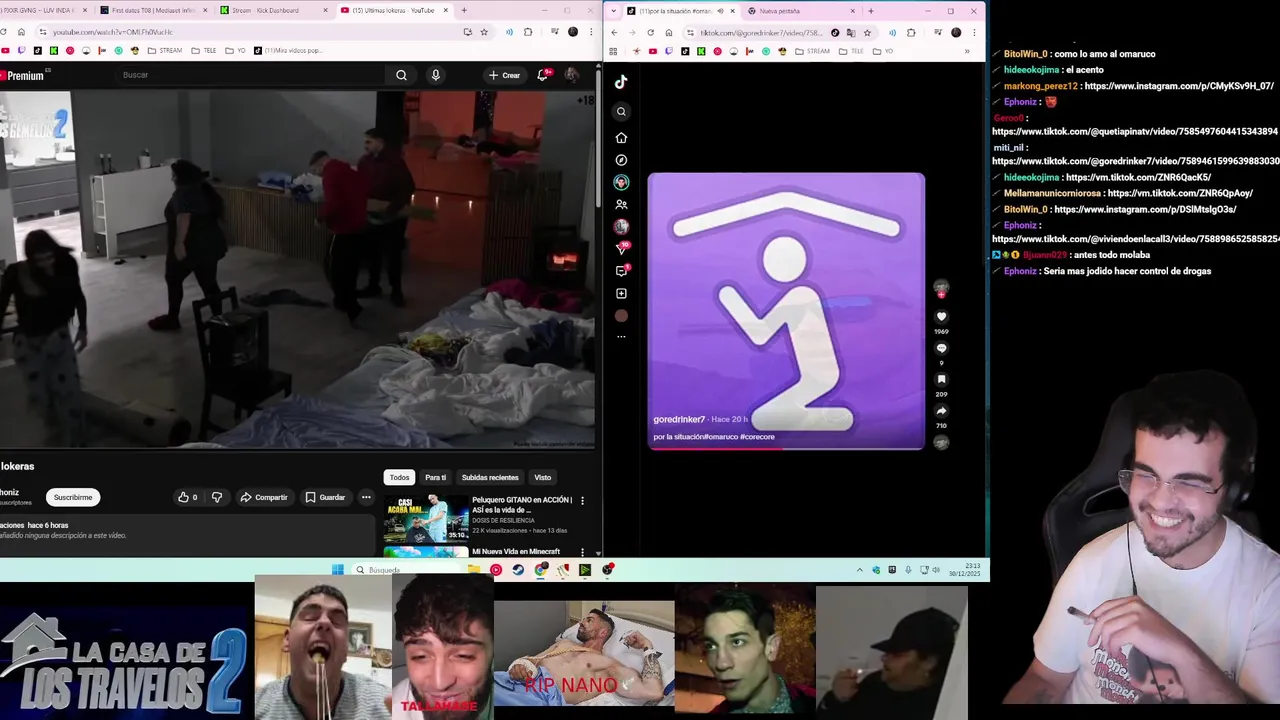This screenshot has width=1280, height=720.
Task: Click the YouTube Buscar search field
Action: pos(250,75)
